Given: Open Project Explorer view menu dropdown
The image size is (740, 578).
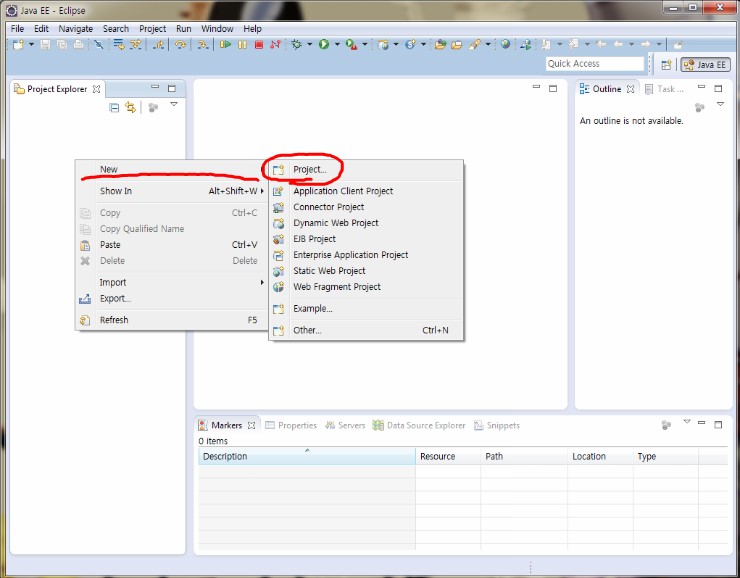Looking at the screenshot, I should pos(173,105).
